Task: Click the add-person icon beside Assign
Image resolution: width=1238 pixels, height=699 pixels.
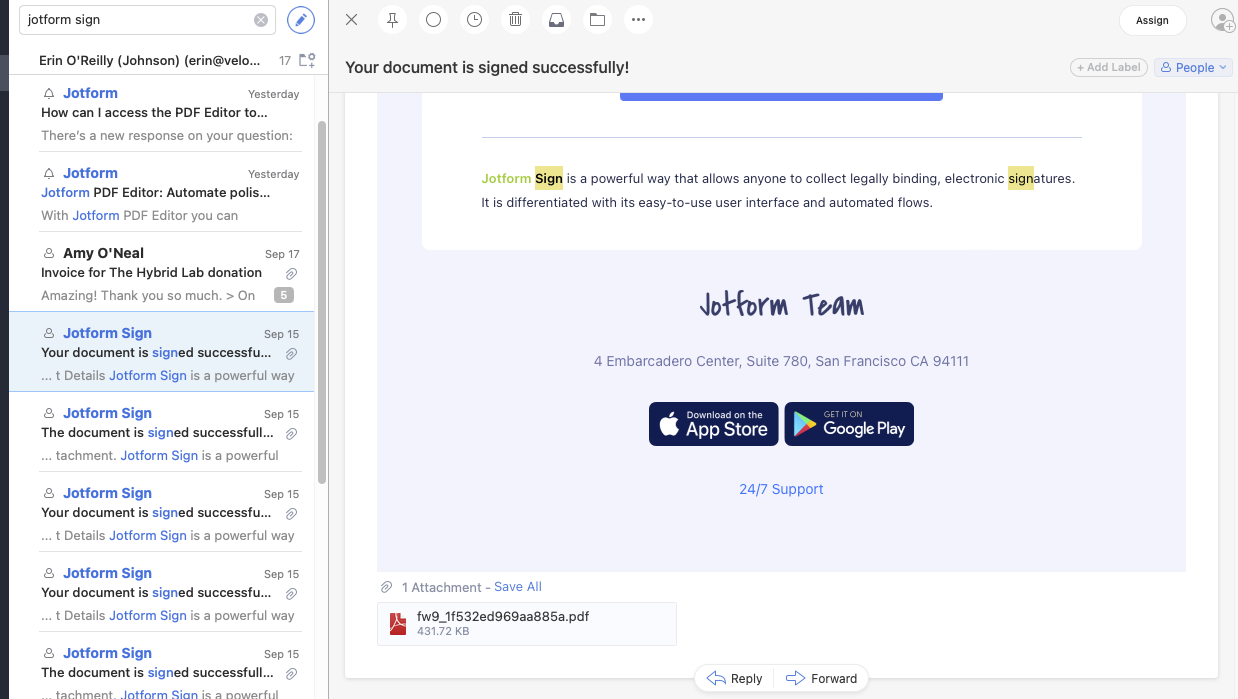Action: (1222, 20)
